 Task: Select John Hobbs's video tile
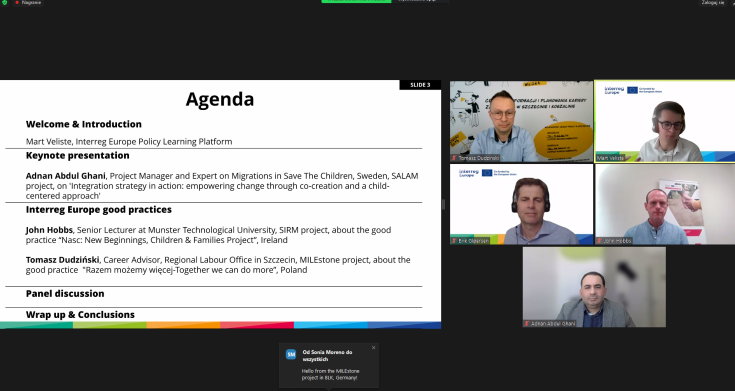pos(665,204)
